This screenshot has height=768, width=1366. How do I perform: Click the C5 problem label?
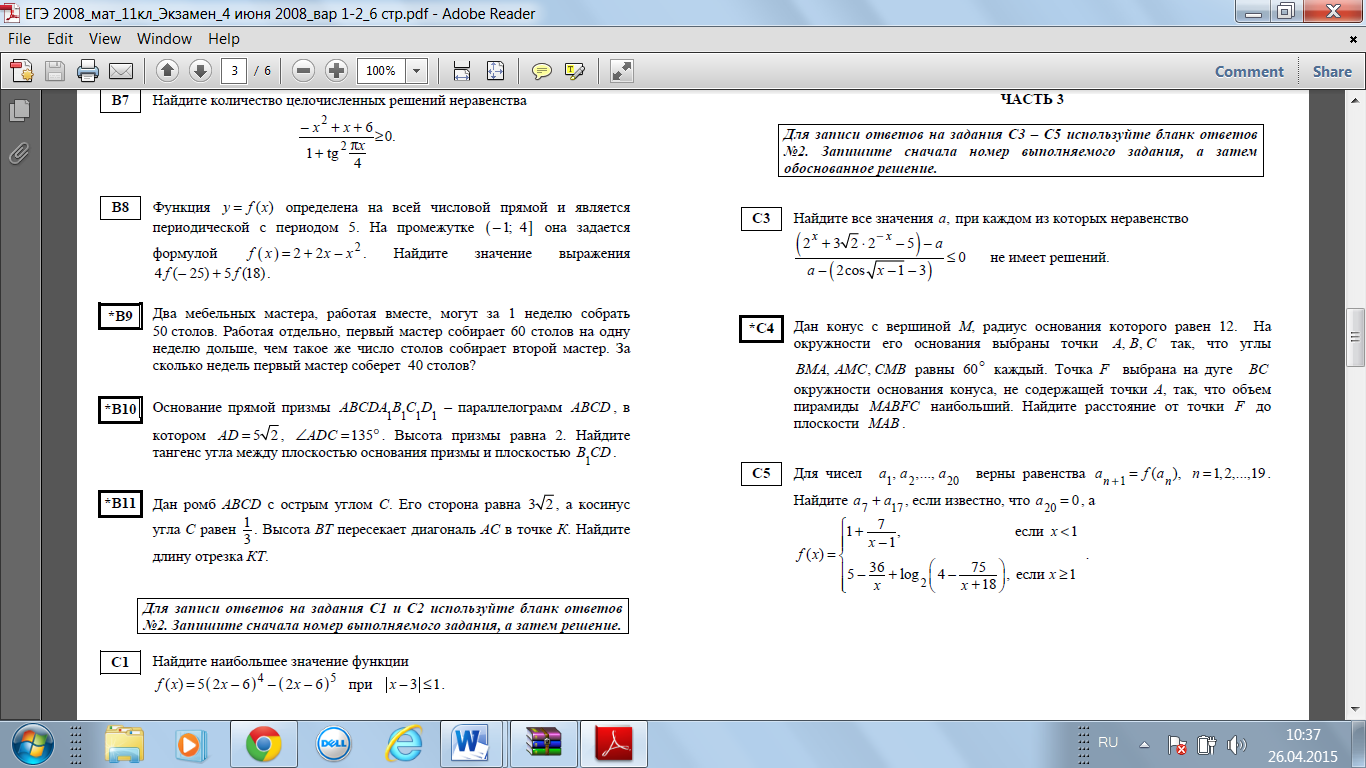761,473
